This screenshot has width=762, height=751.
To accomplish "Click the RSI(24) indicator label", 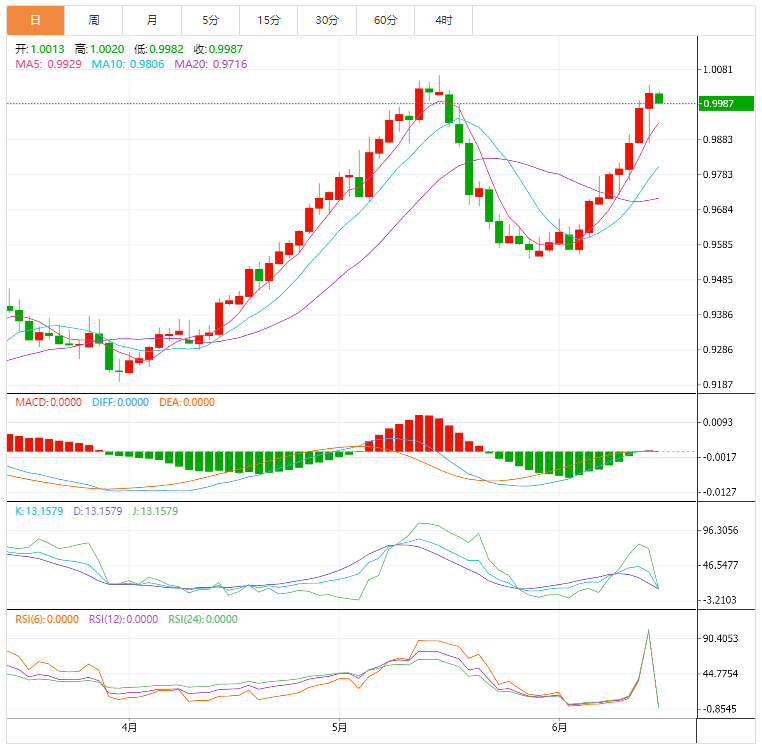I will pos(203,619).
